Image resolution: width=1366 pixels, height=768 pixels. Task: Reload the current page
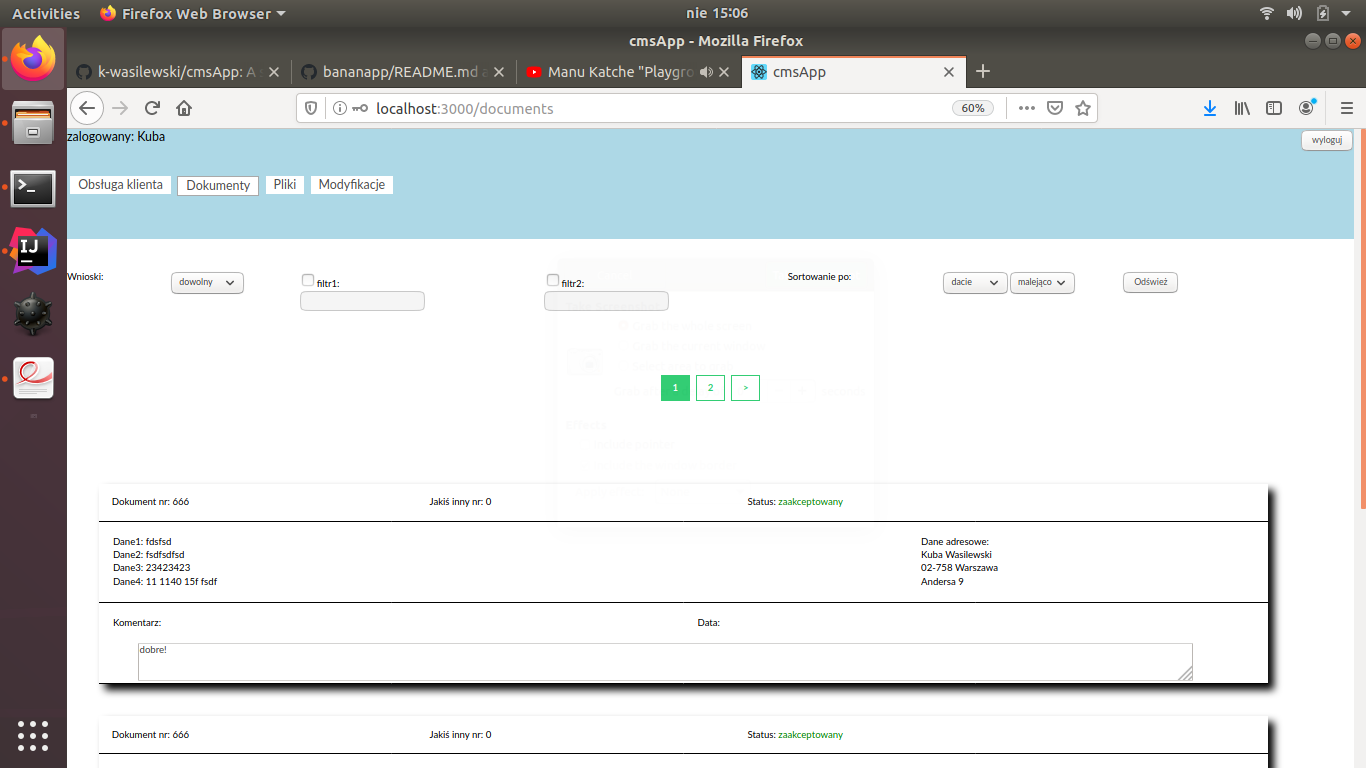(152, 108)
